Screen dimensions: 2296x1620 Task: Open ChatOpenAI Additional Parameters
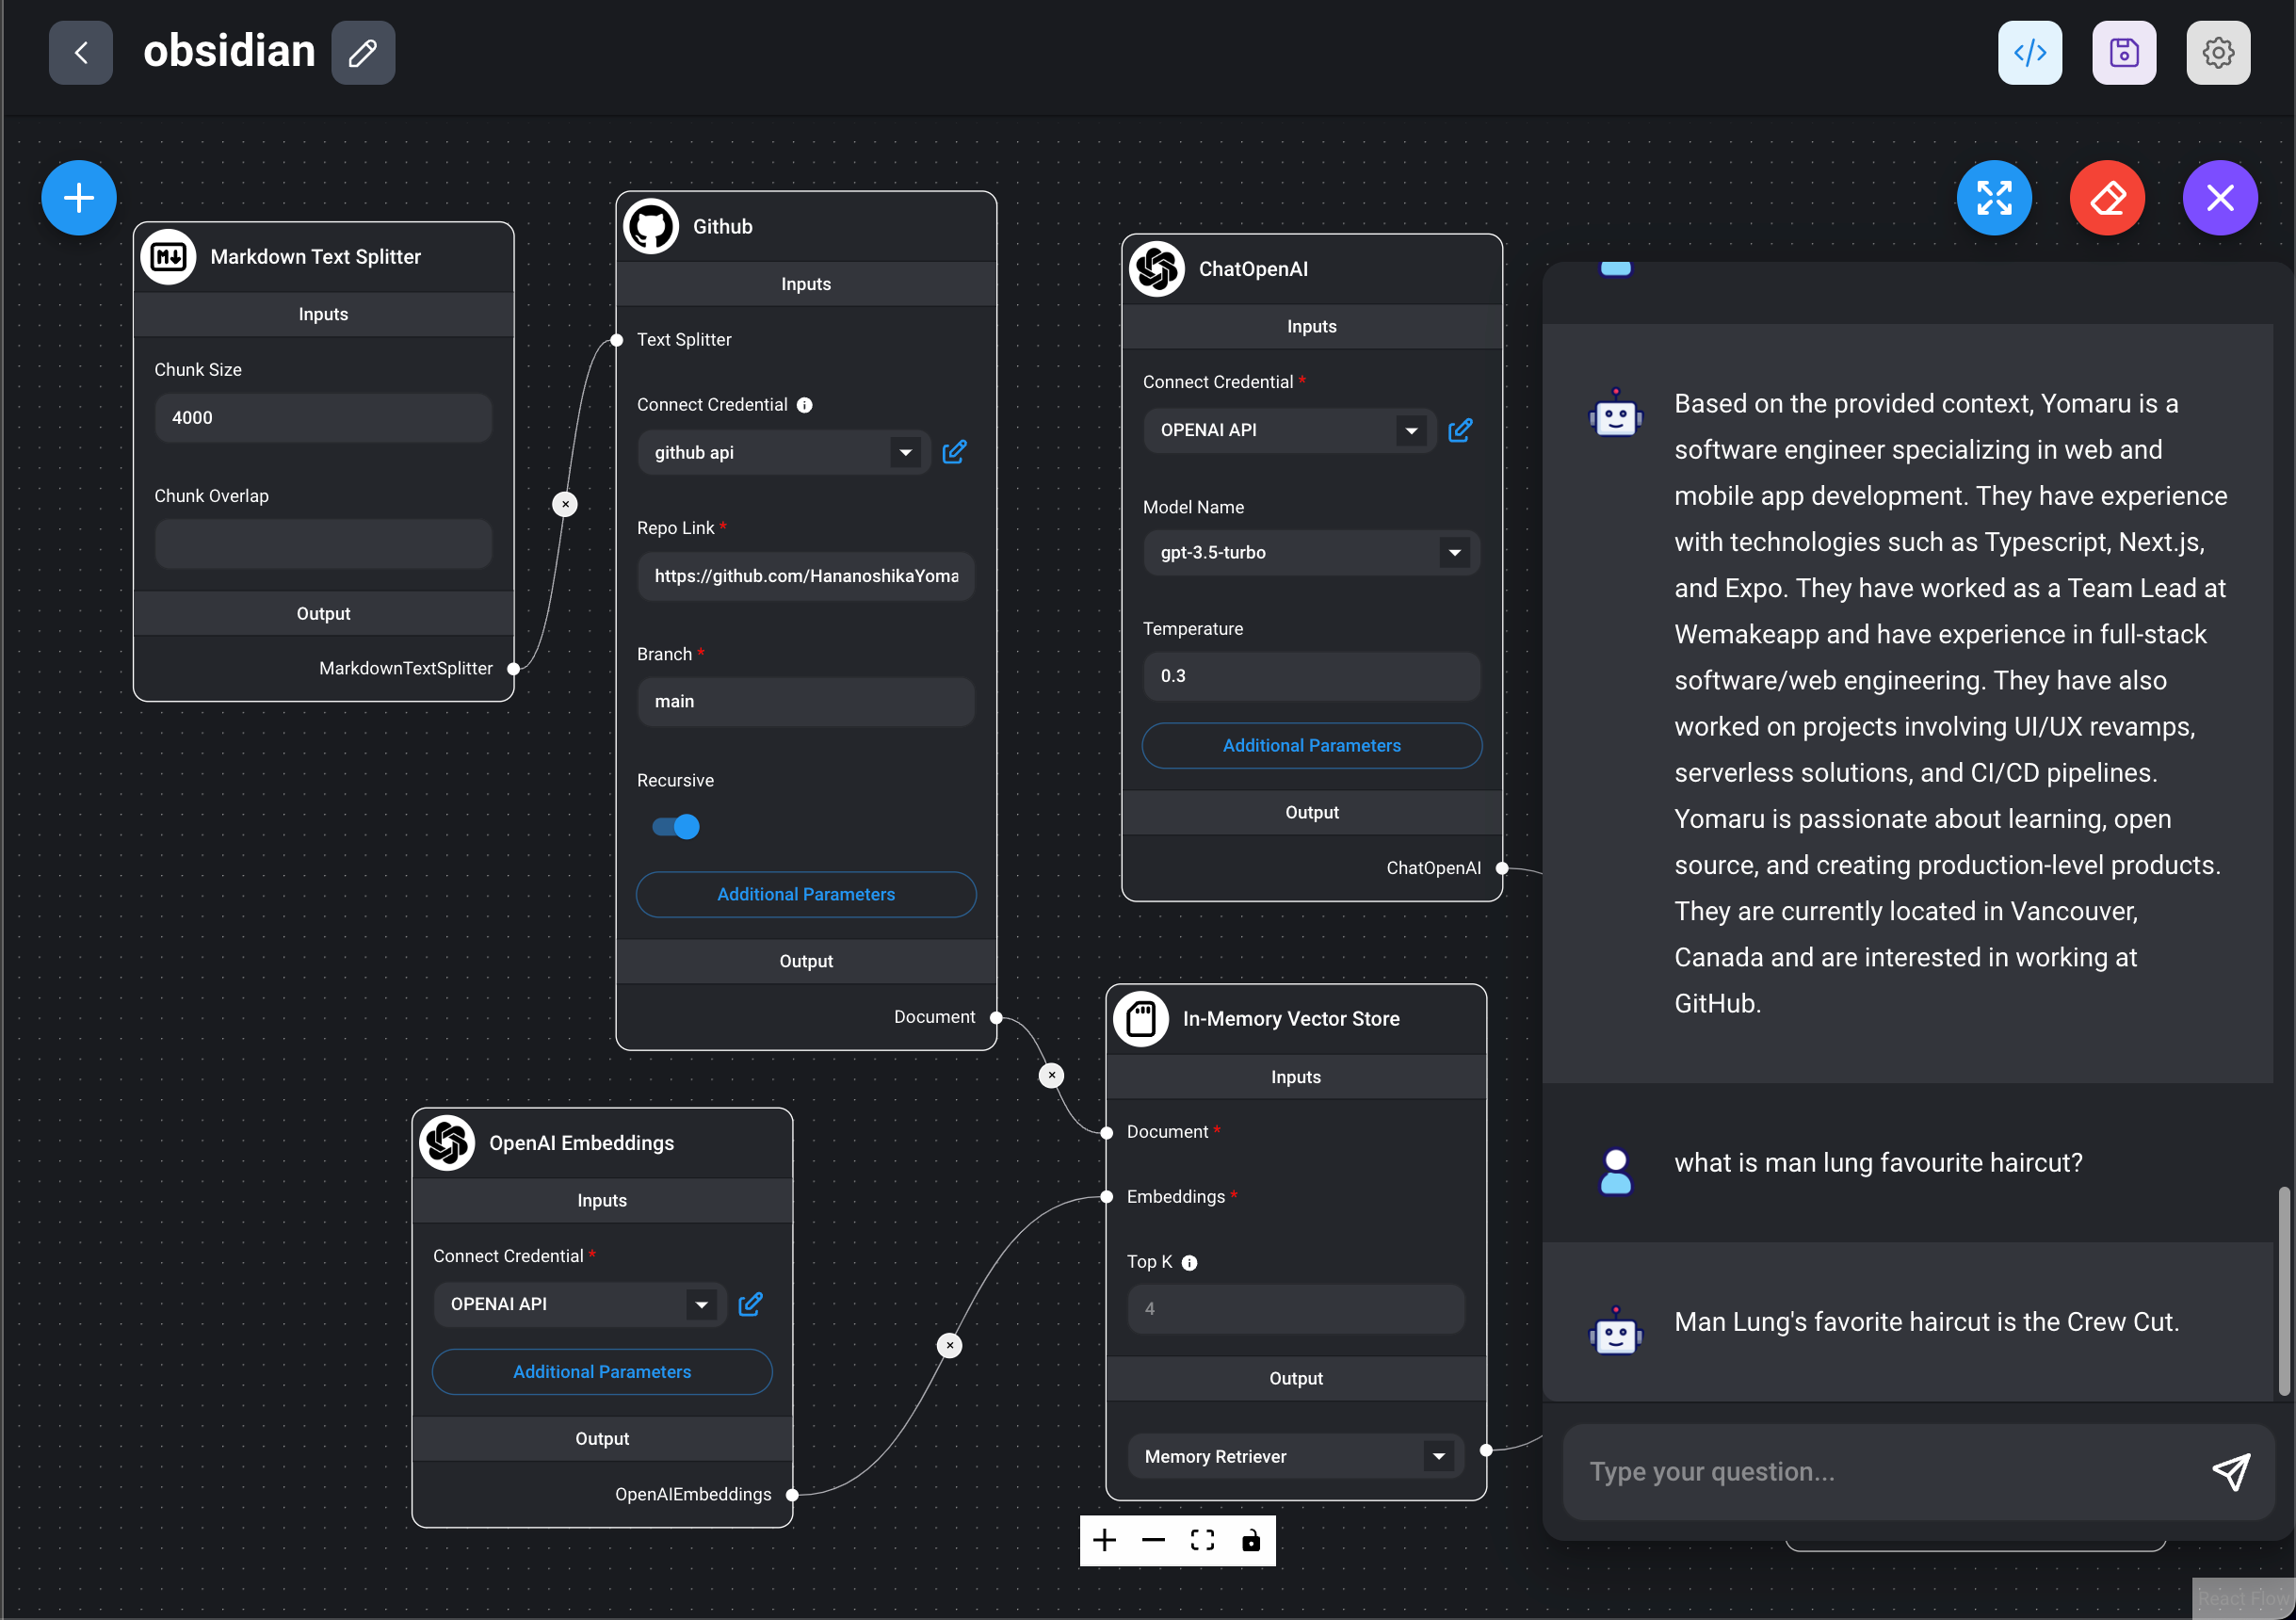[x=1311, y=745]
